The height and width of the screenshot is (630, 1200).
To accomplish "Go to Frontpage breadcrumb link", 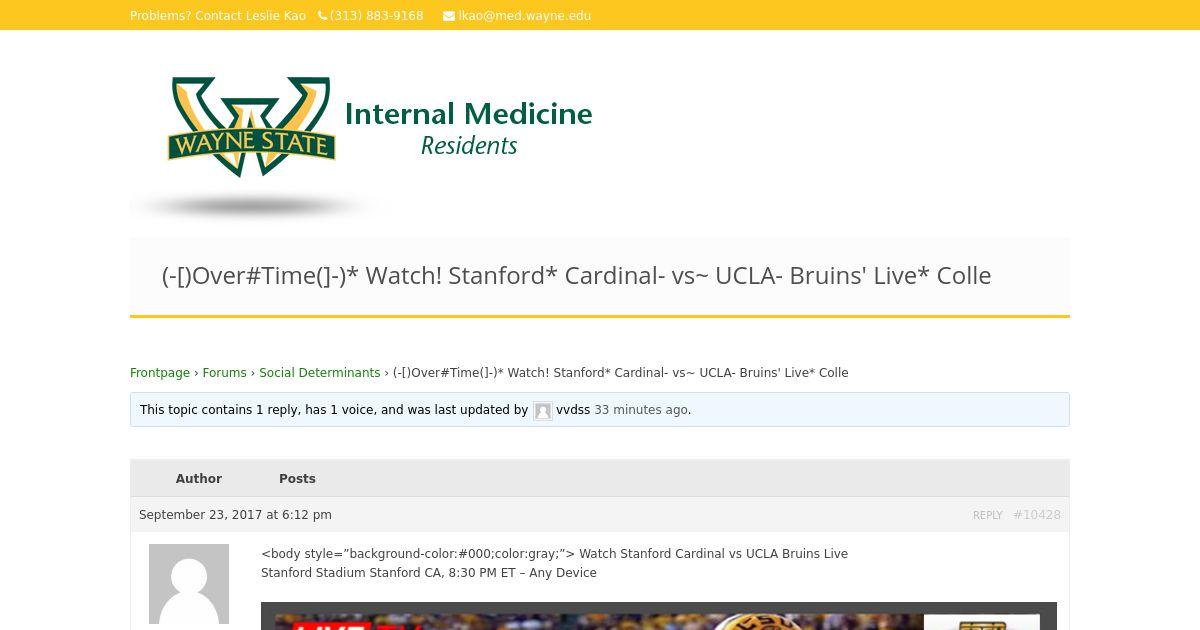I will pyautogui.click(x=160, y=373).
